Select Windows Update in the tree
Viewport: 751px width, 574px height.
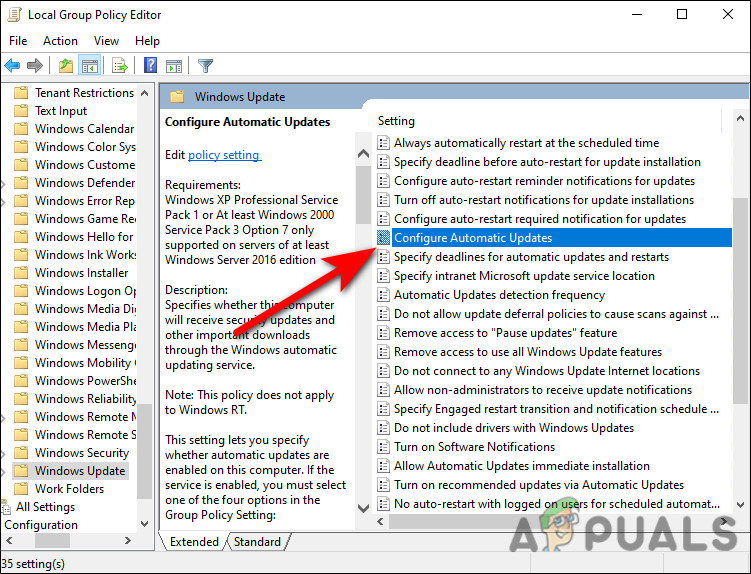[x=80, y=471]
